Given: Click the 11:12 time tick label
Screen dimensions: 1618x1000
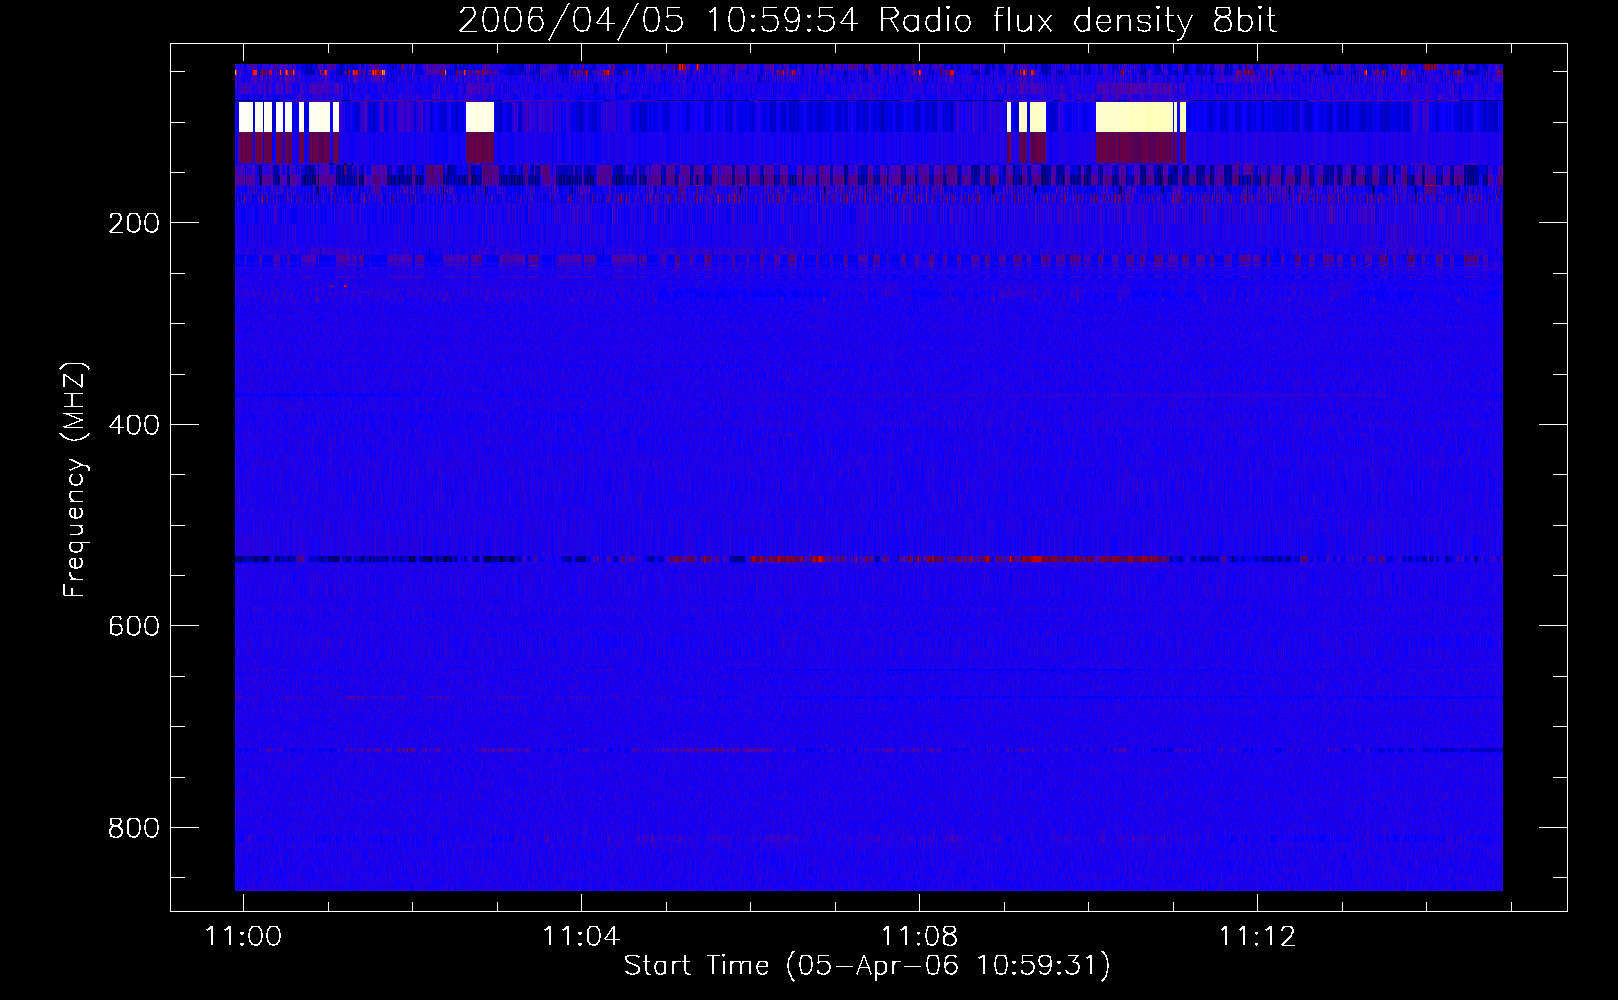Looking at the screenshot, I should click(1257, 937).
